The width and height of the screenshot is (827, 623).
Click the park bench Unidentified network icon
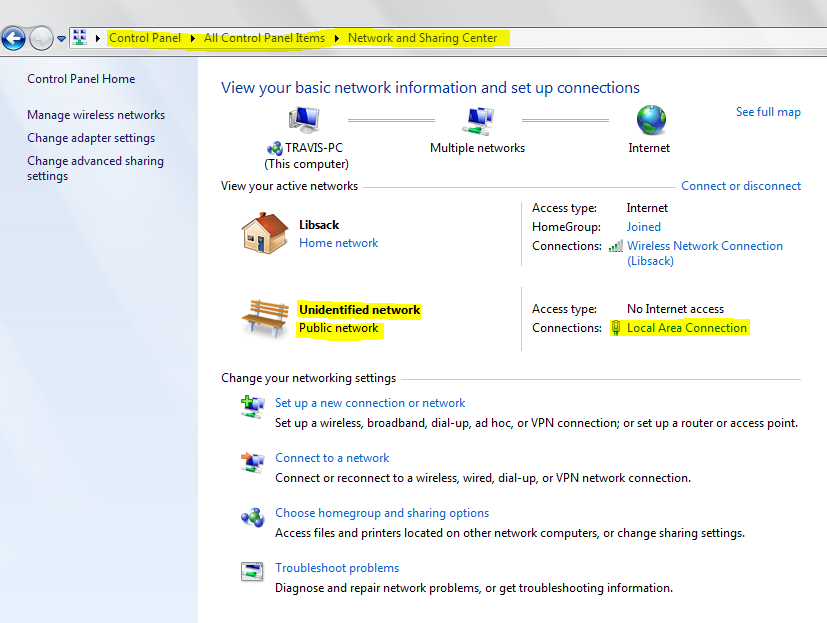(x=265, y=319)
